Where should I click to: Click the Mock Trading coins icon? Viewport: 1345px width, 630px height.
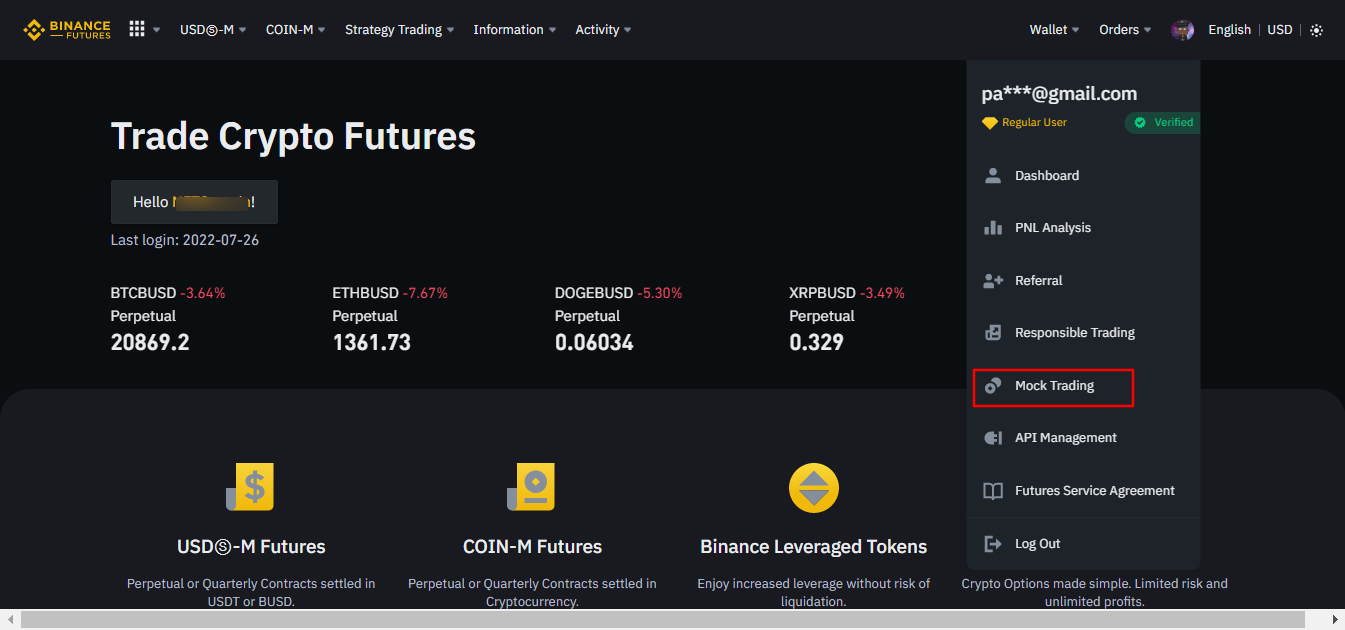pyautogui.click(x=993, y=386)
